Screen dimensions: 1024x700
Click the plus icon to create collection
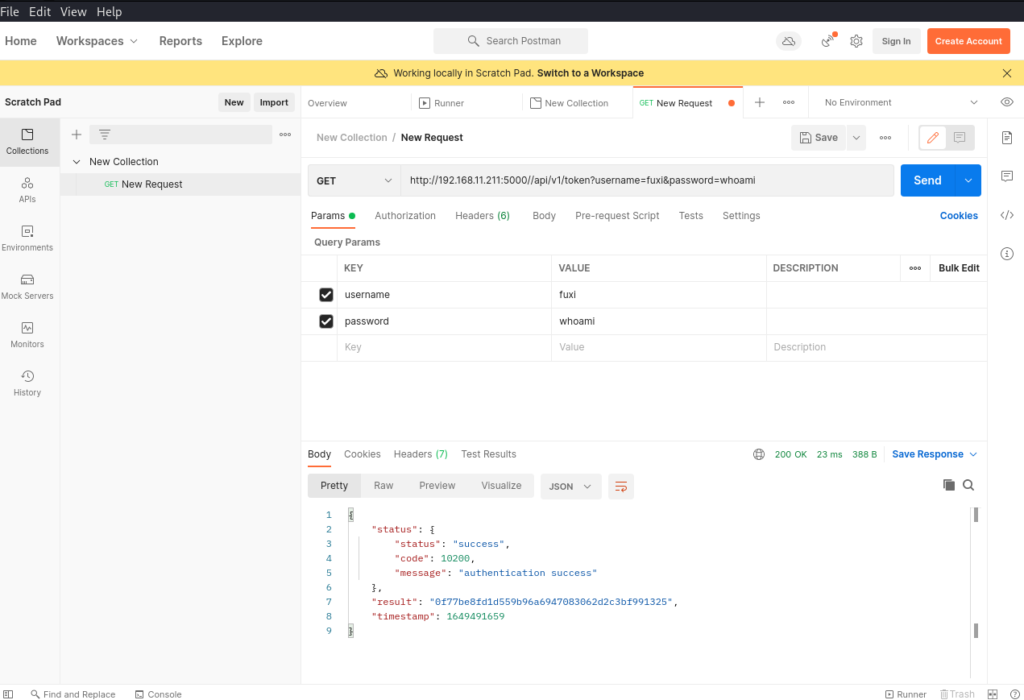point(76,135)
